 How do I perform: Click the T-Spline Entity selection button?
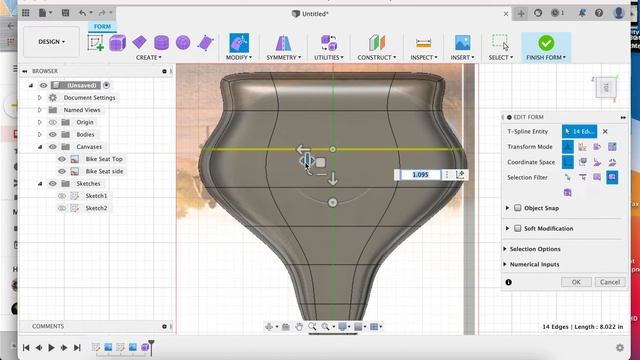[x=580, y=131]
